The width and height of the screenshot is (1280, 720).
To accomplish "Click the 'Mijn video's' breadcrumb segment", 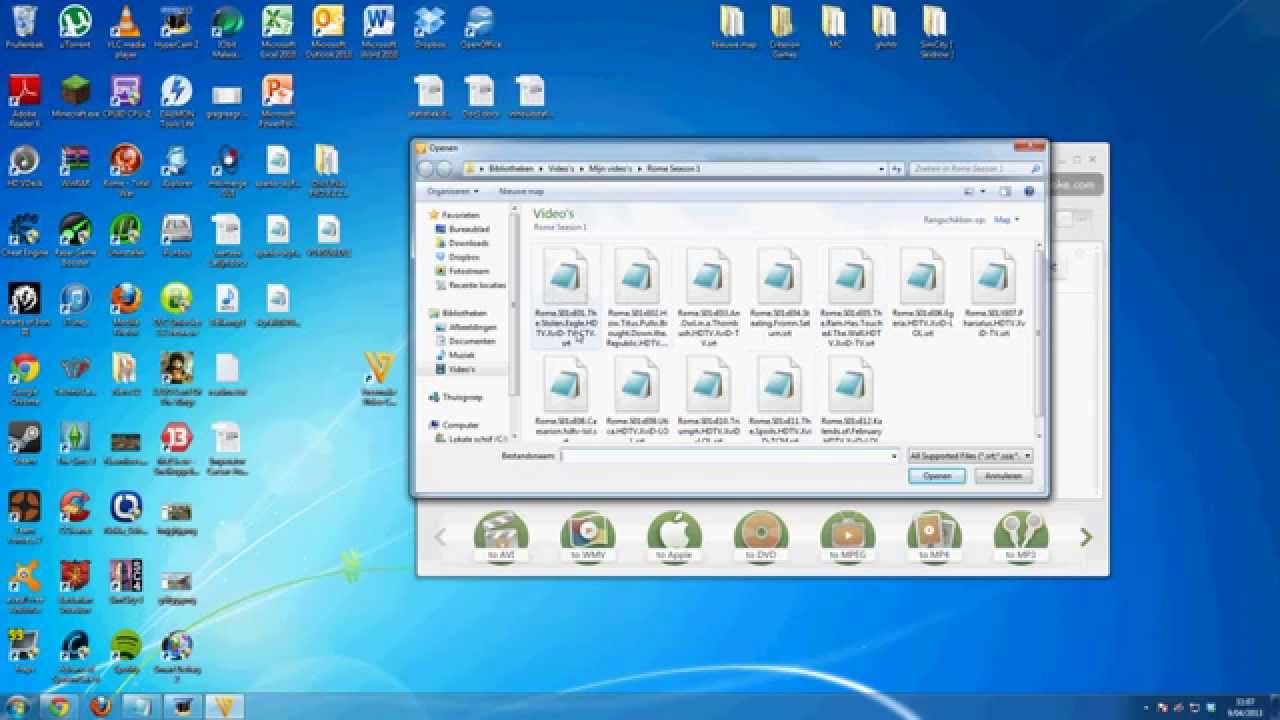I will 612,169.
